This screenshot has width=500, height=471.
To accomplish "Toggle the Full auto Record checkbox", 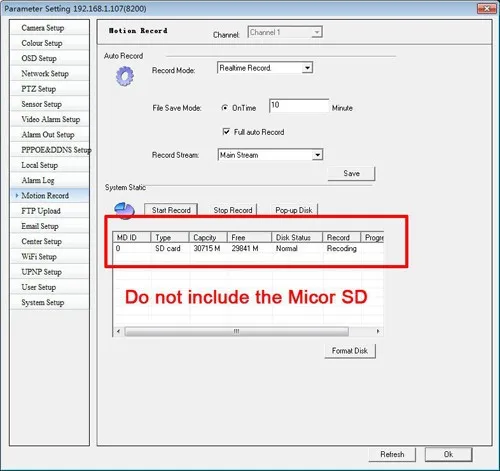I will pos(226,132).
